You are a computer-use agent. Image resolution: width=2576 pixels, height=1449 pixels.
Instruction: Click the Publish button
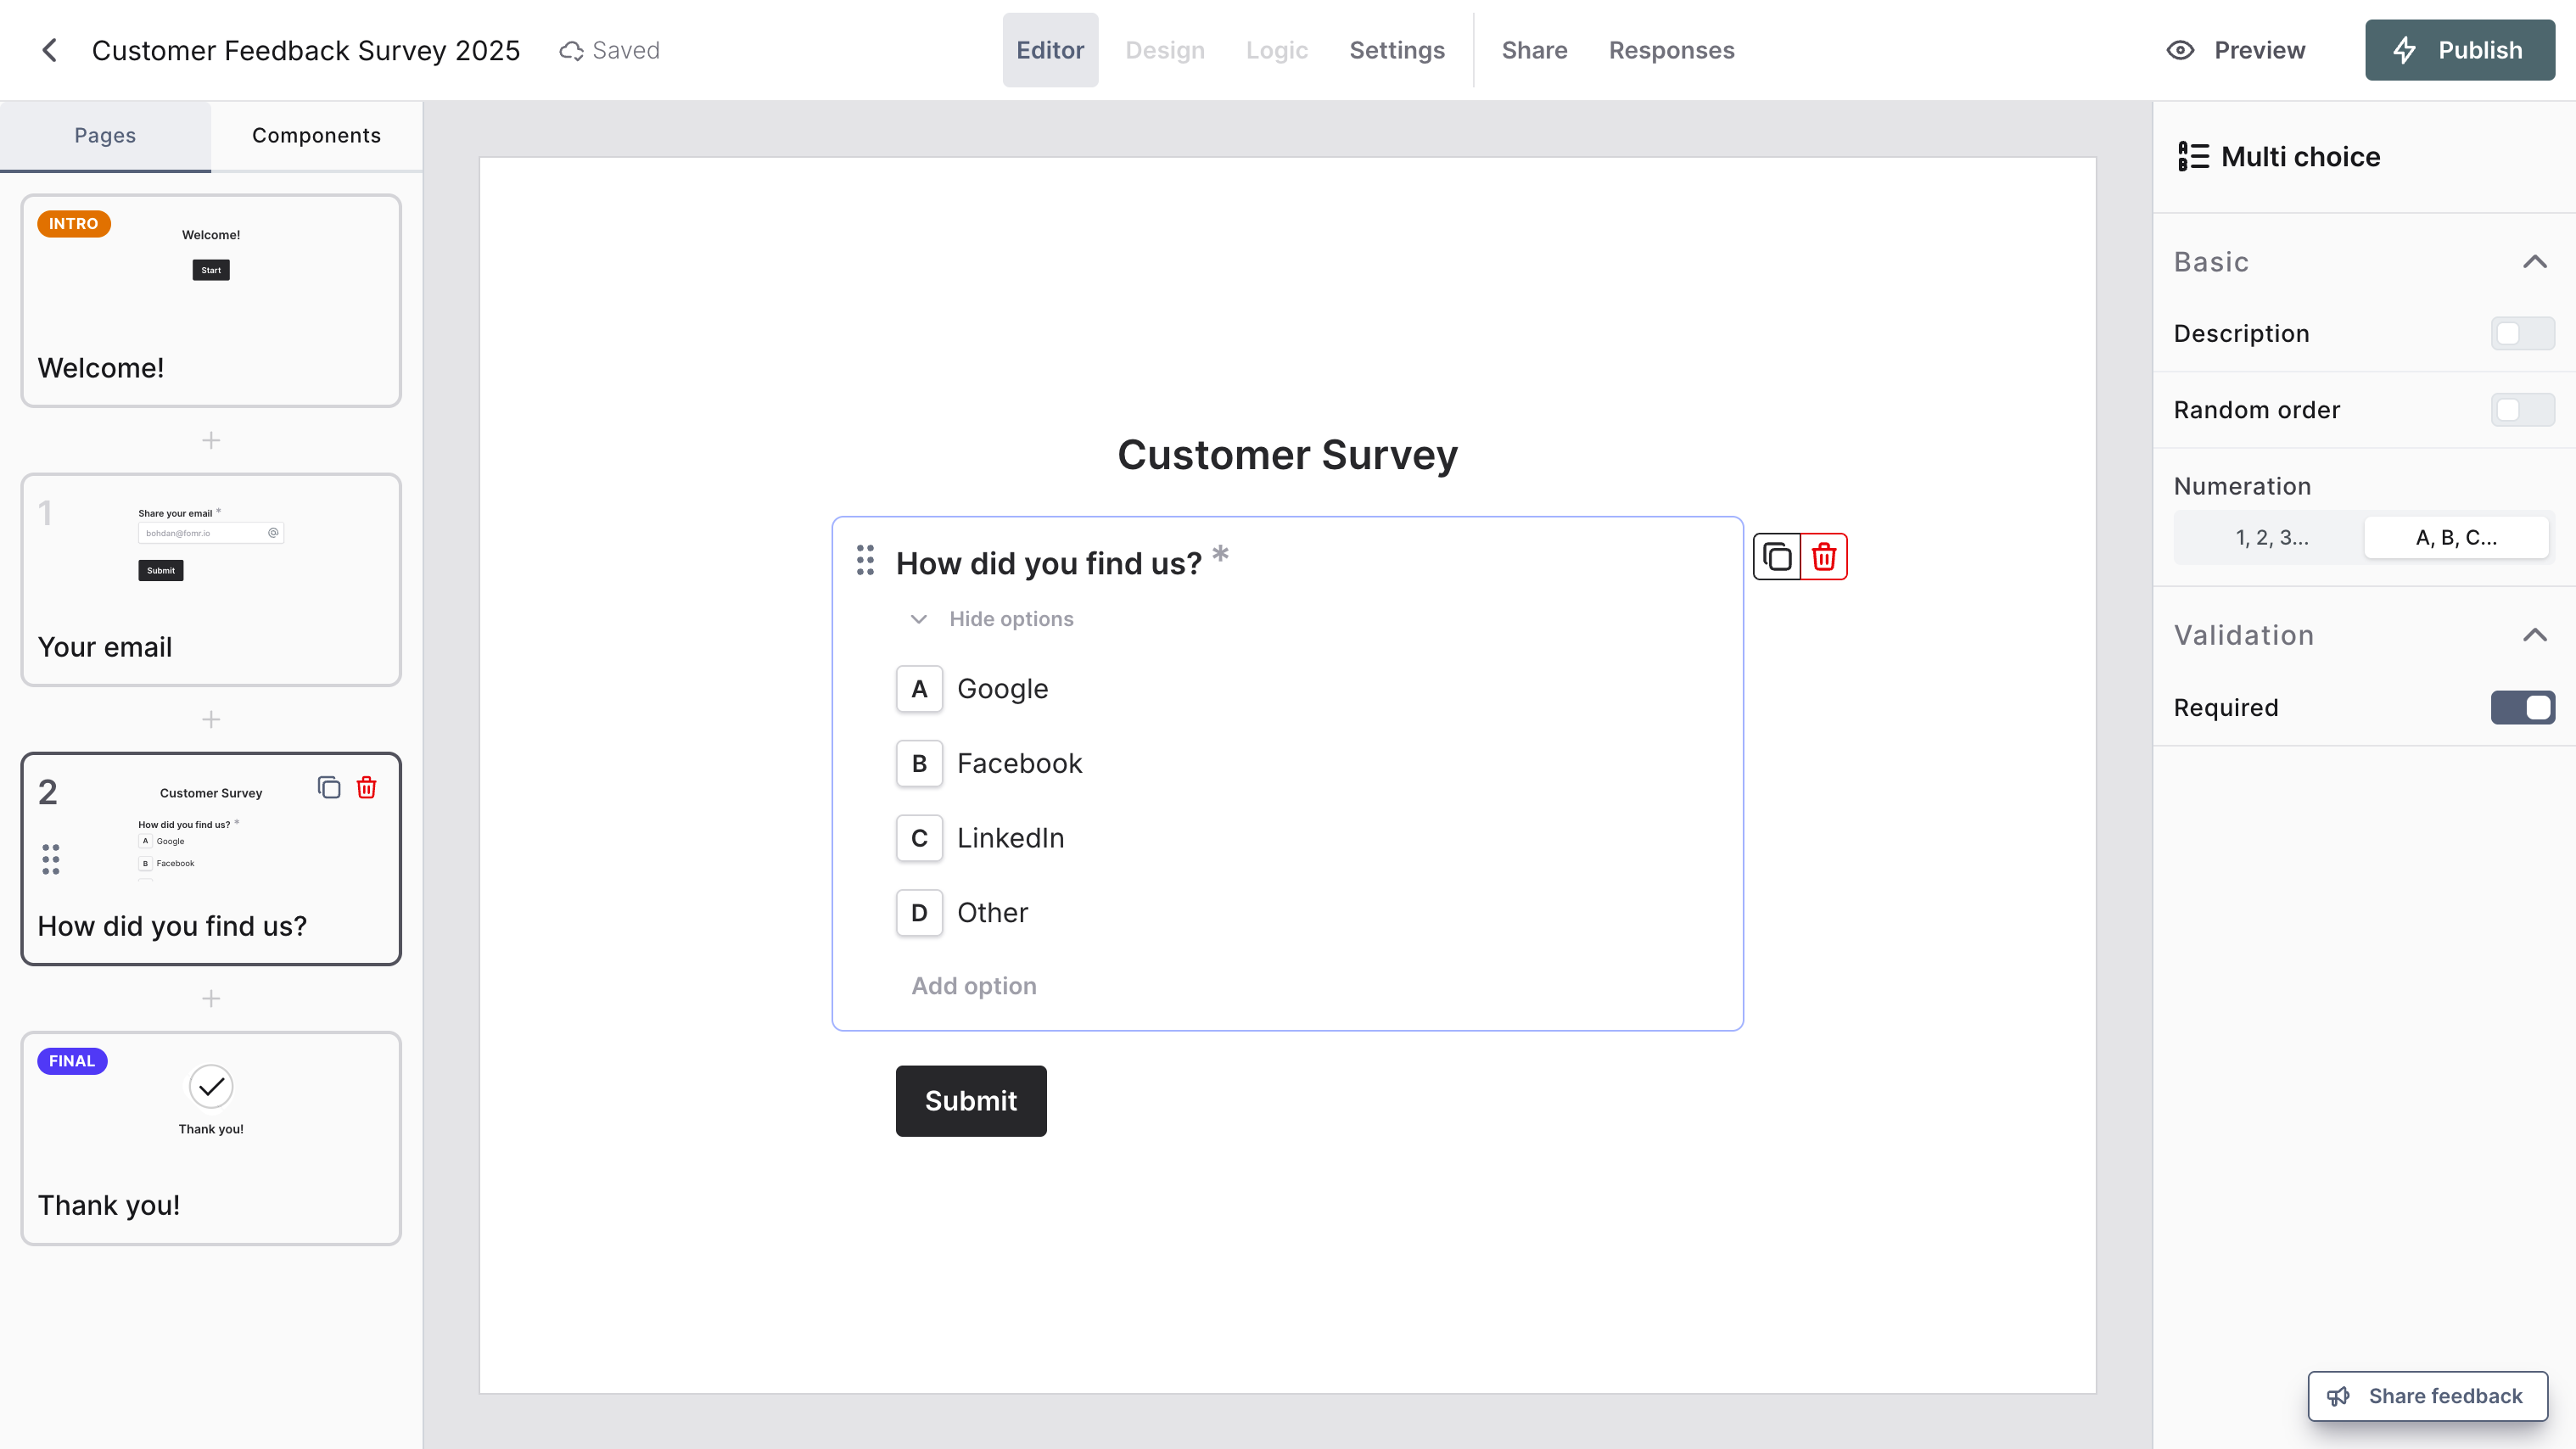pyautogui.click(x=2459, y=50)
